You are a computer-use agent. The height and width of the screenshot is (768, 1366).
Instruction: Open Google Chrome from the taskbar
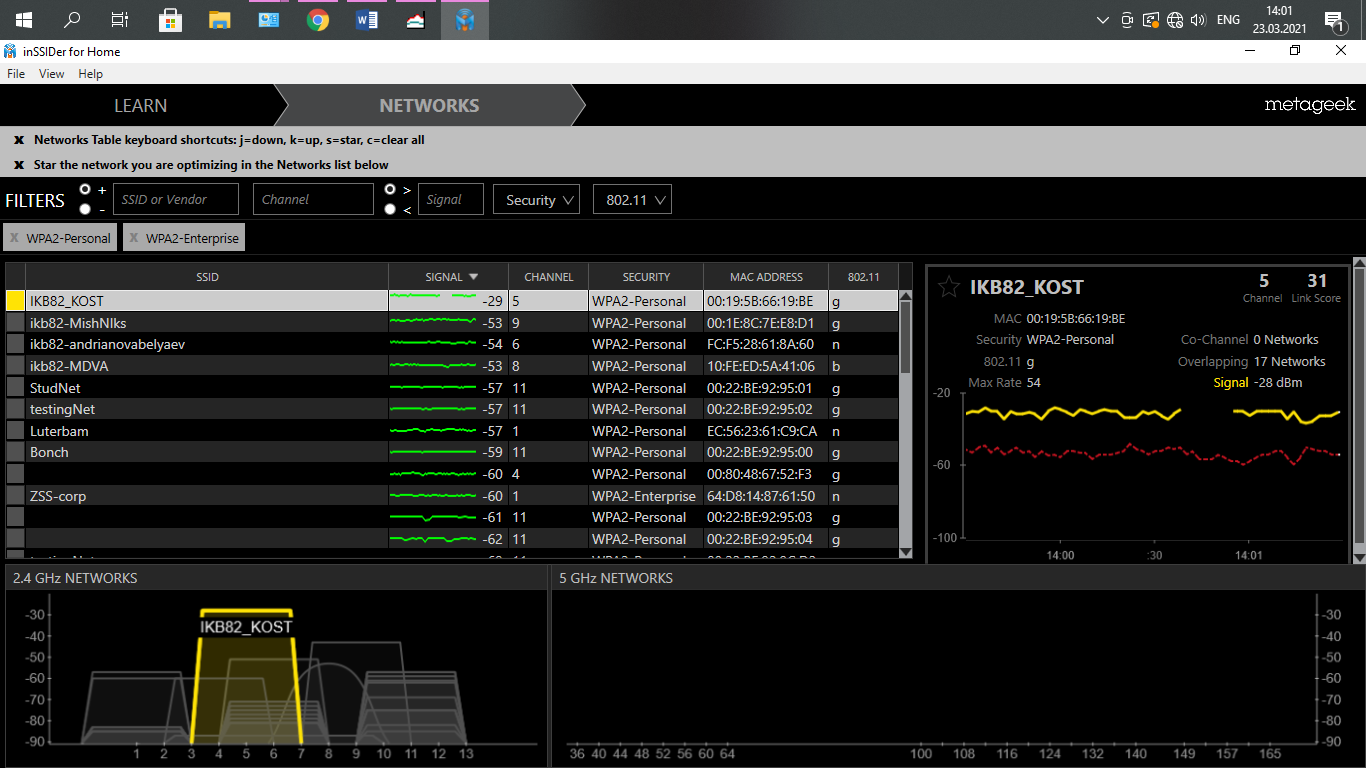click(318, 20)
